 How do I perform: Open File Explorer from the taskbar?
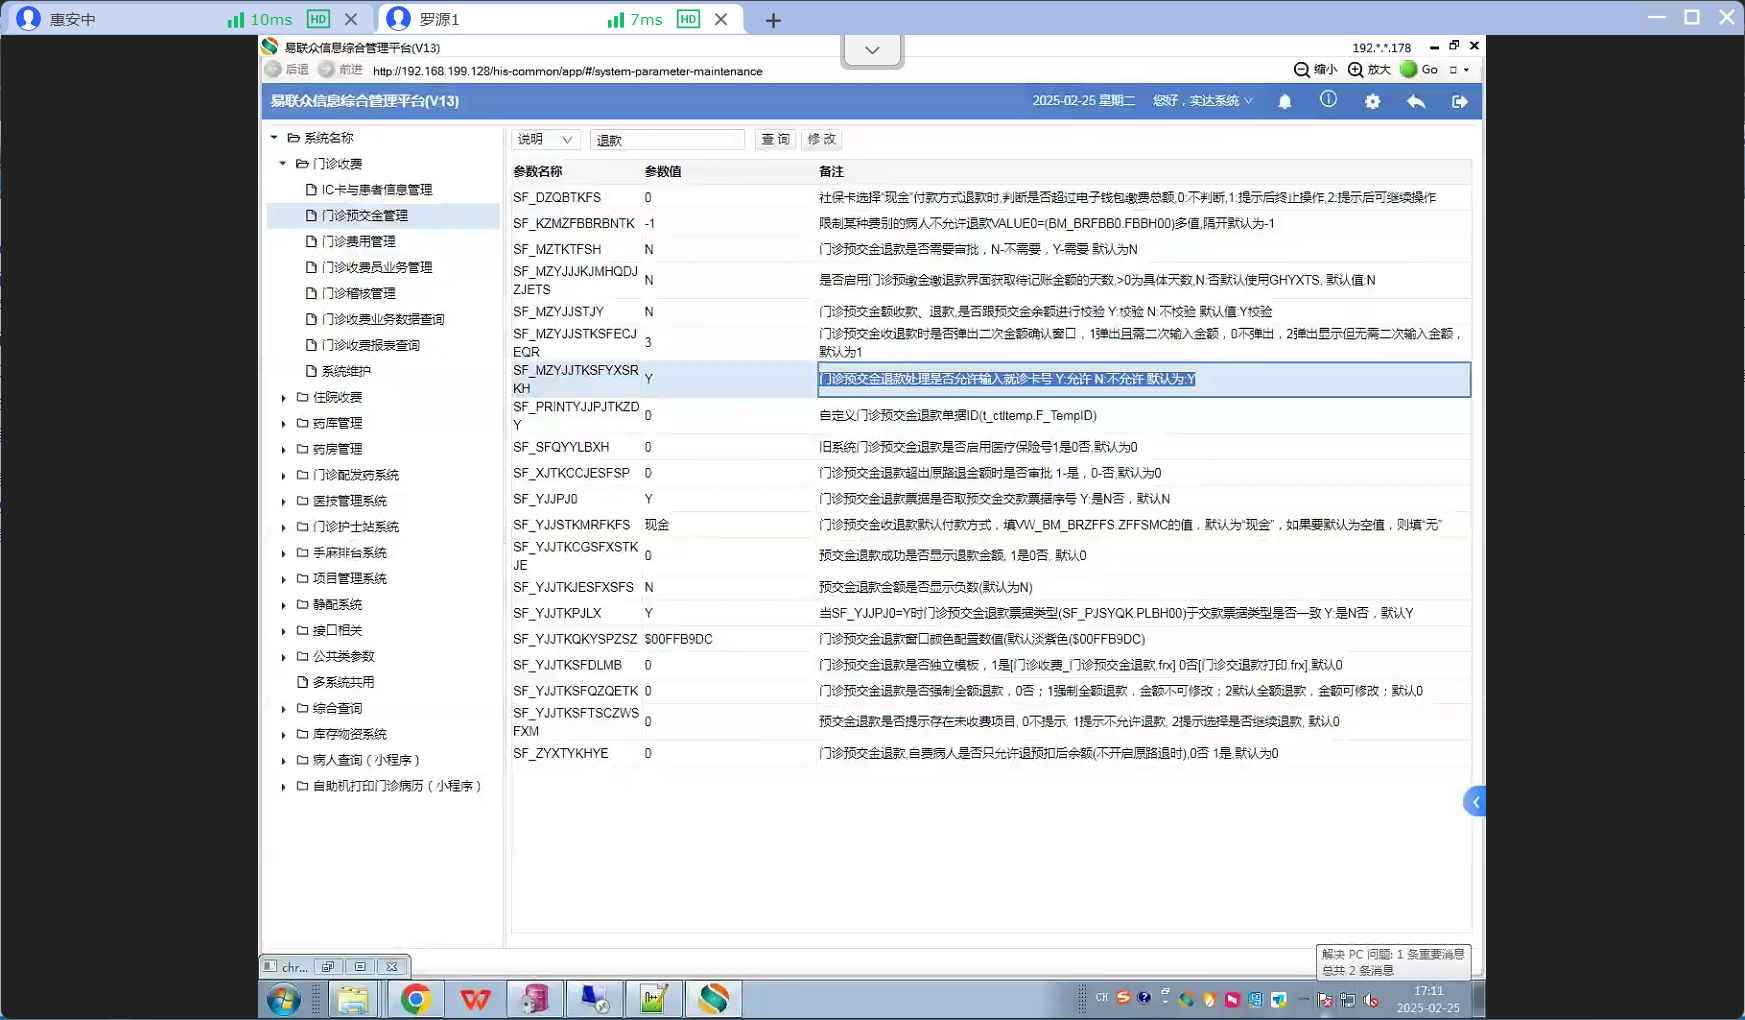click(x=353, y=999)
